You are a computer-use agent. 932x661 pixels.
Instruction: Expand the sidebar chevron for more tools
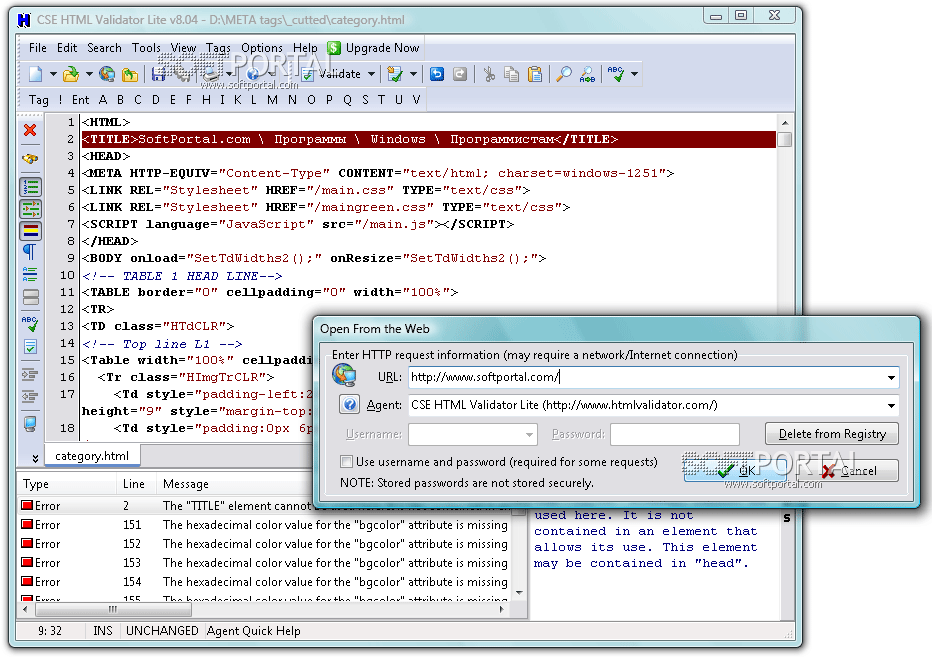coord(35,458)
